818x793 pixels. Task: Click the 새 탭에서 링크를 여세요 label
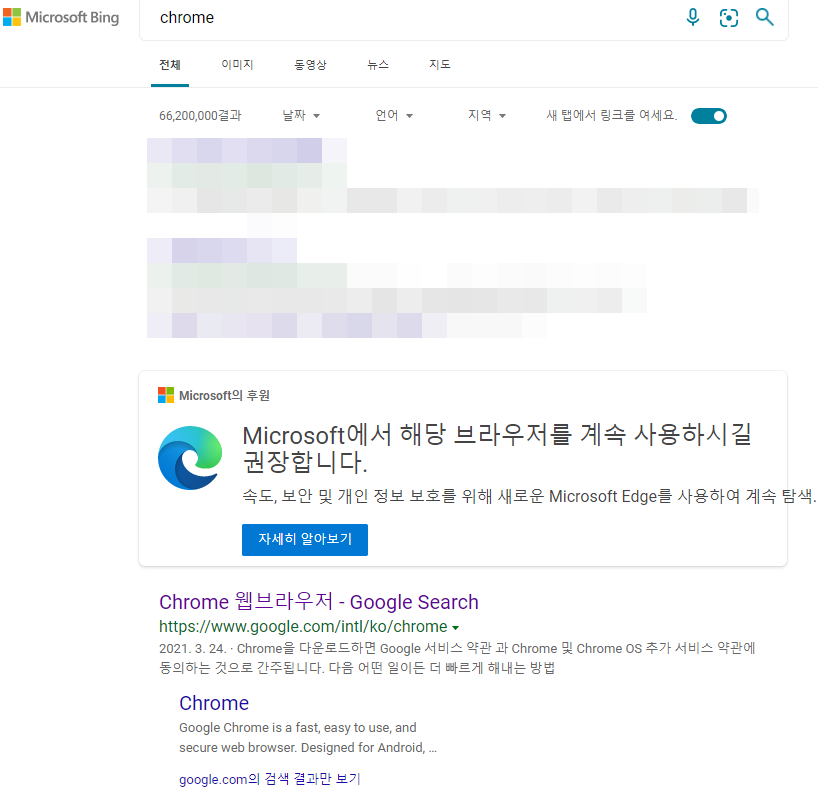click(x=611, y=115)
